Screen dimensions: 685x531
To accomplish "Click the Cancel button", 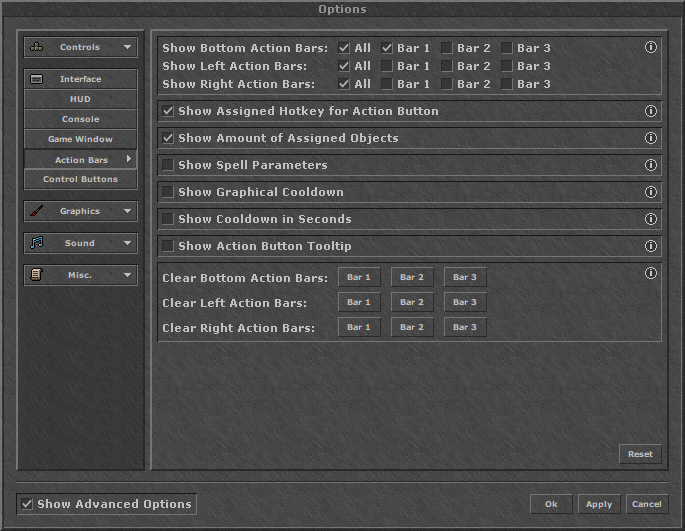I will (647, 504).
